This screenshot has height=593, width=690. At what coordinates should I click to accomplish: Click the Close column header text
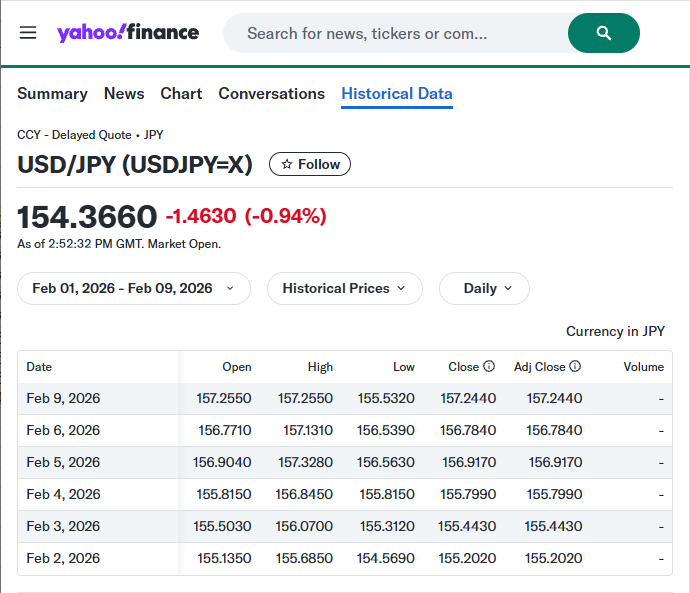463,366
